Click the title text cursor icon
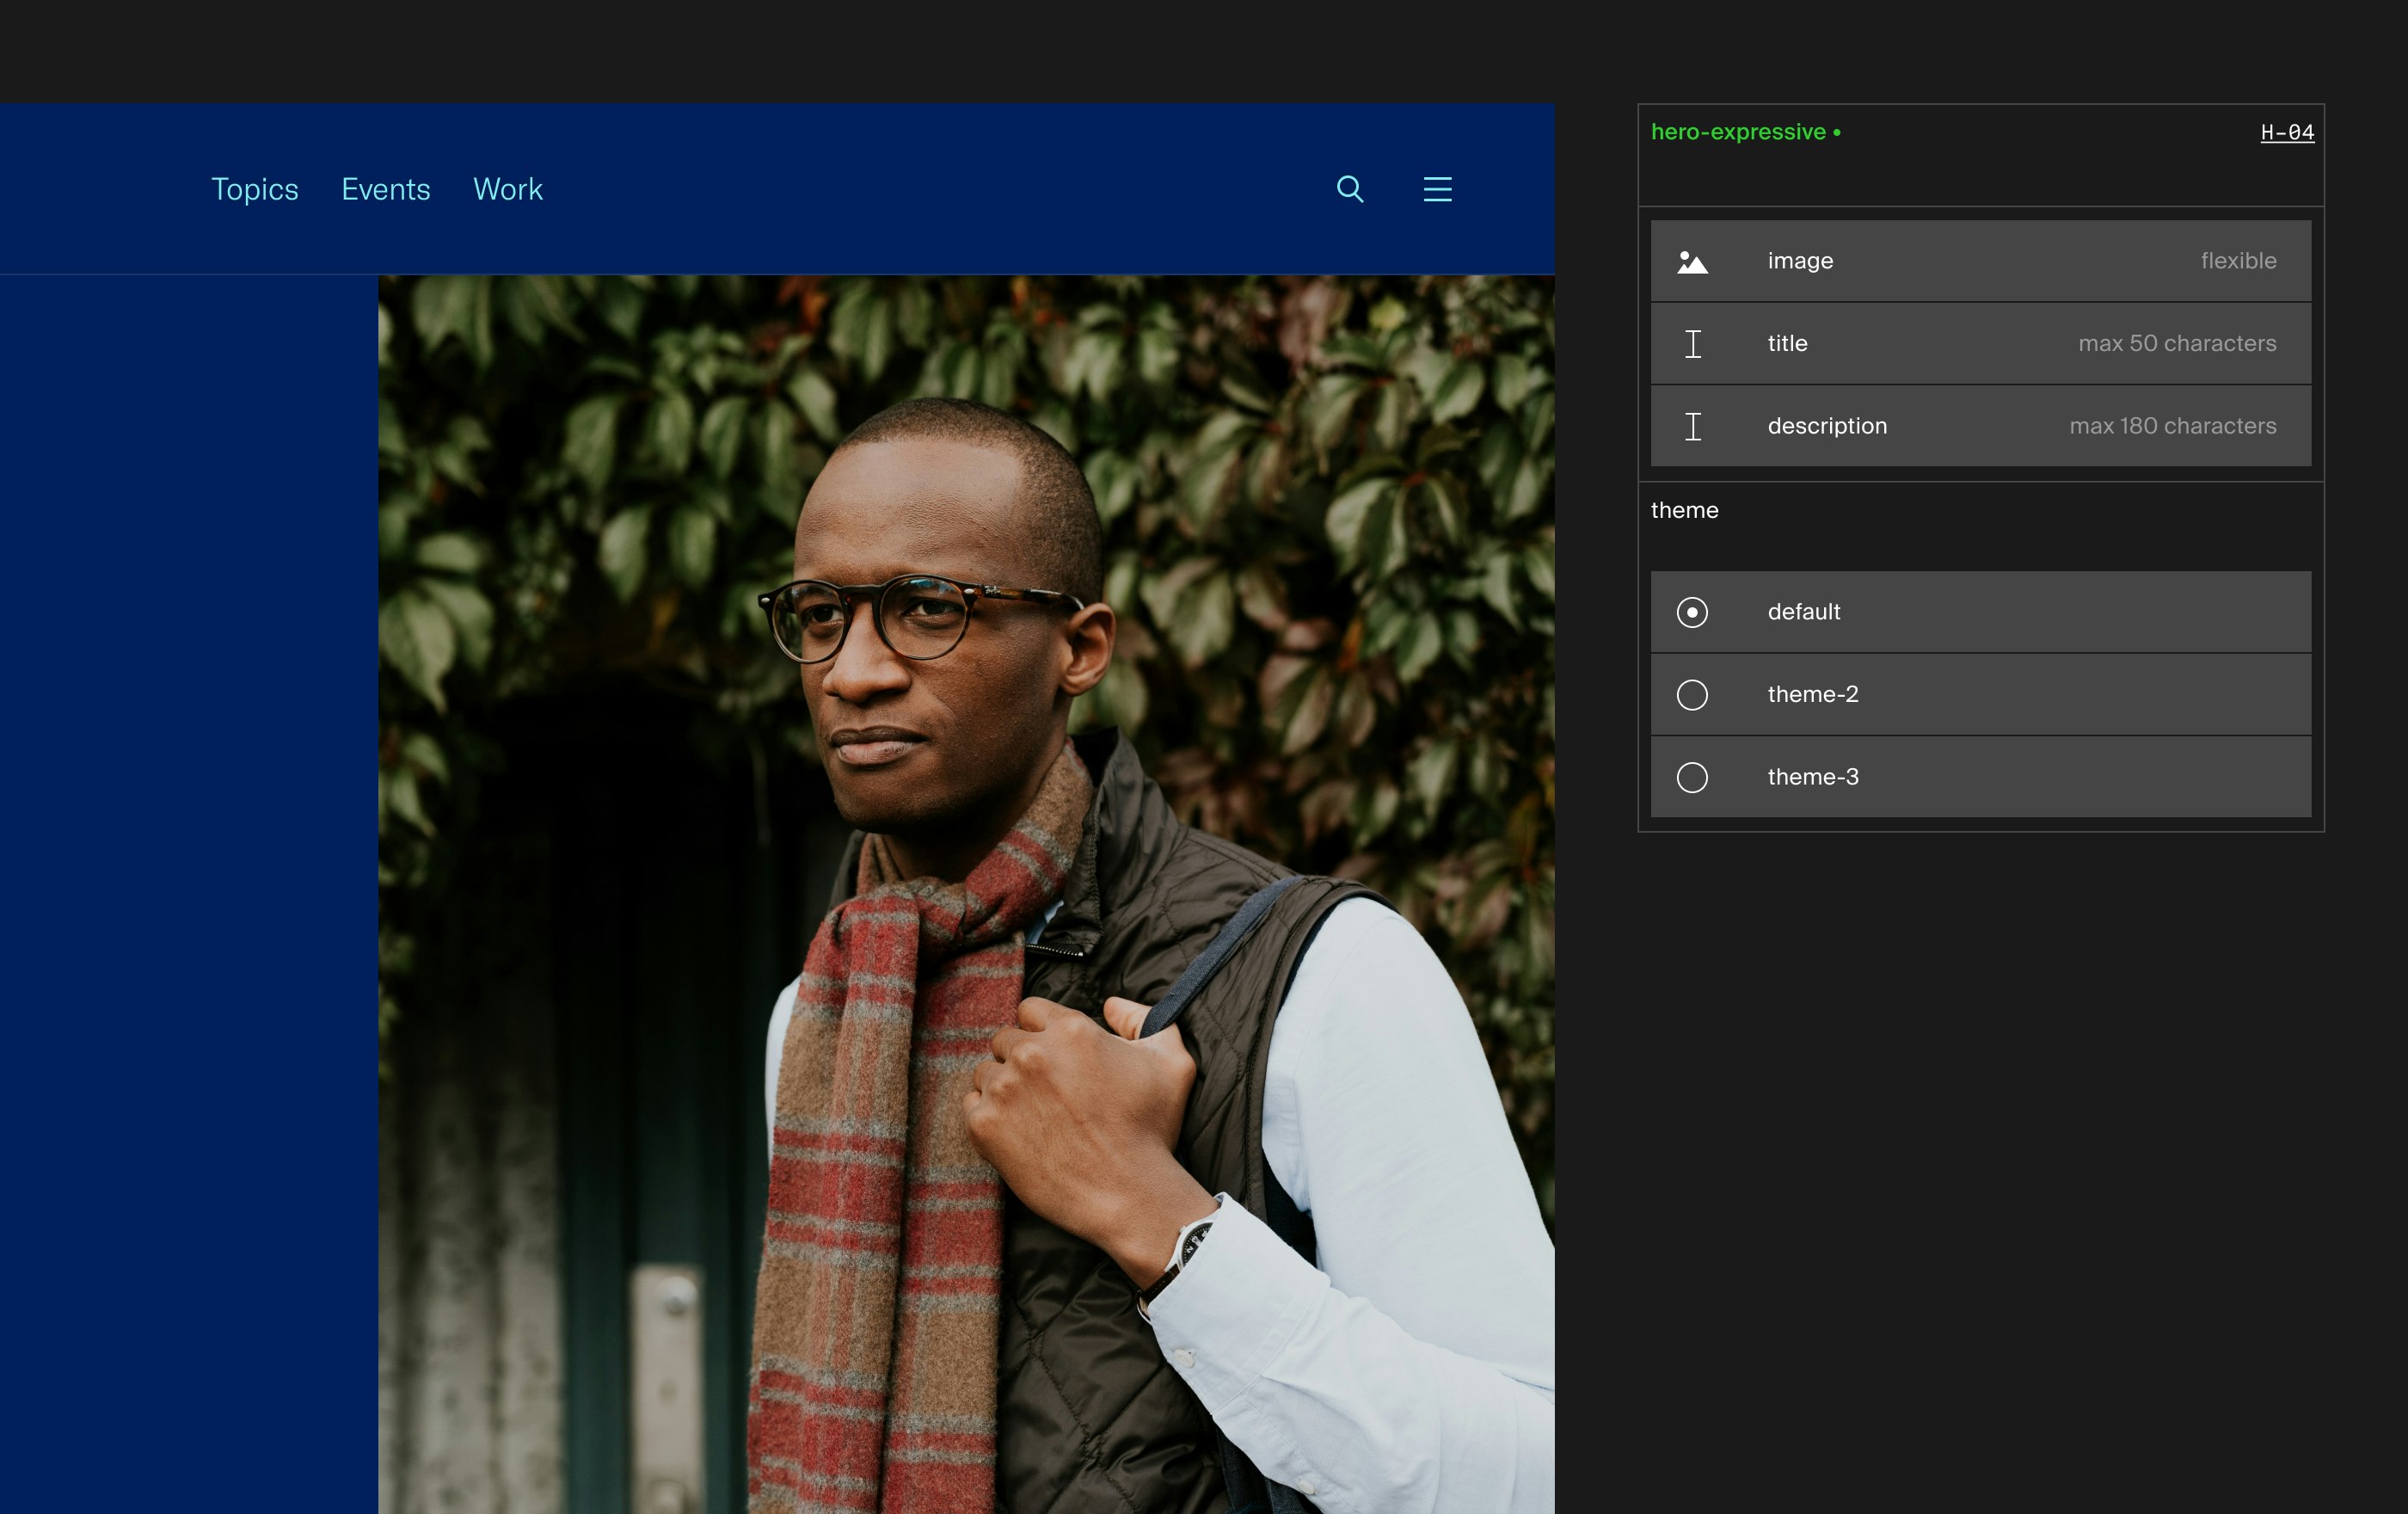The width and height of the screenshot is (2408, 1514). tap(1692, 344)
